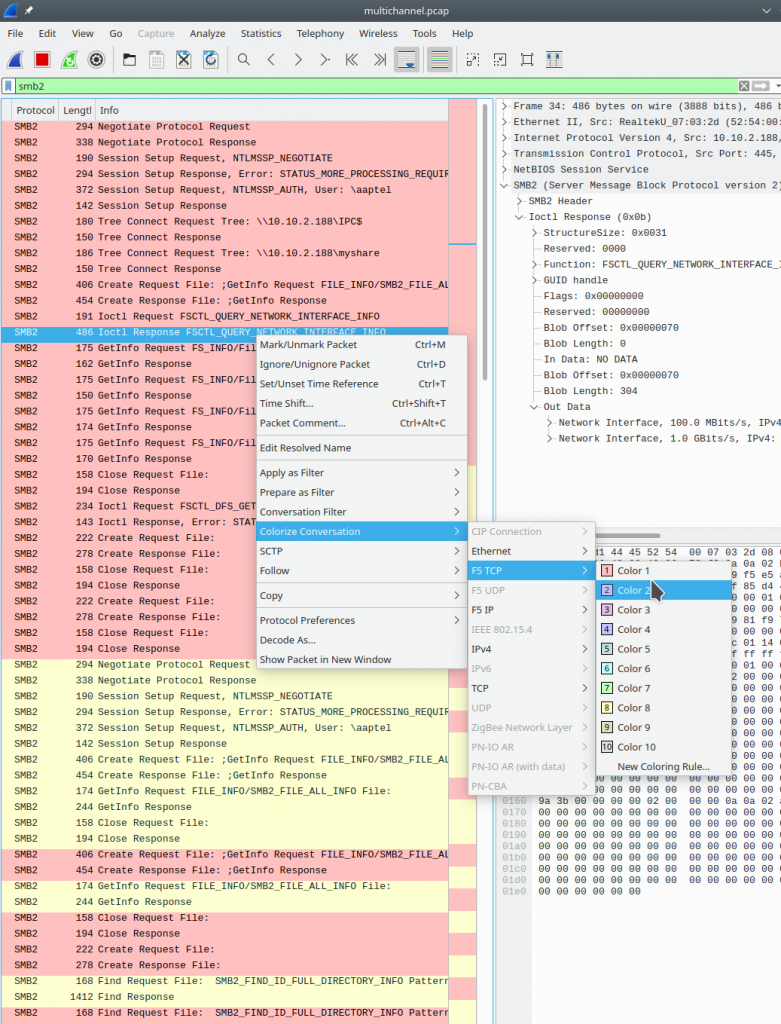Close this capture file
Image resolution: width=781 pixels, height=1024 pixels.
click(x=183, y=60)
